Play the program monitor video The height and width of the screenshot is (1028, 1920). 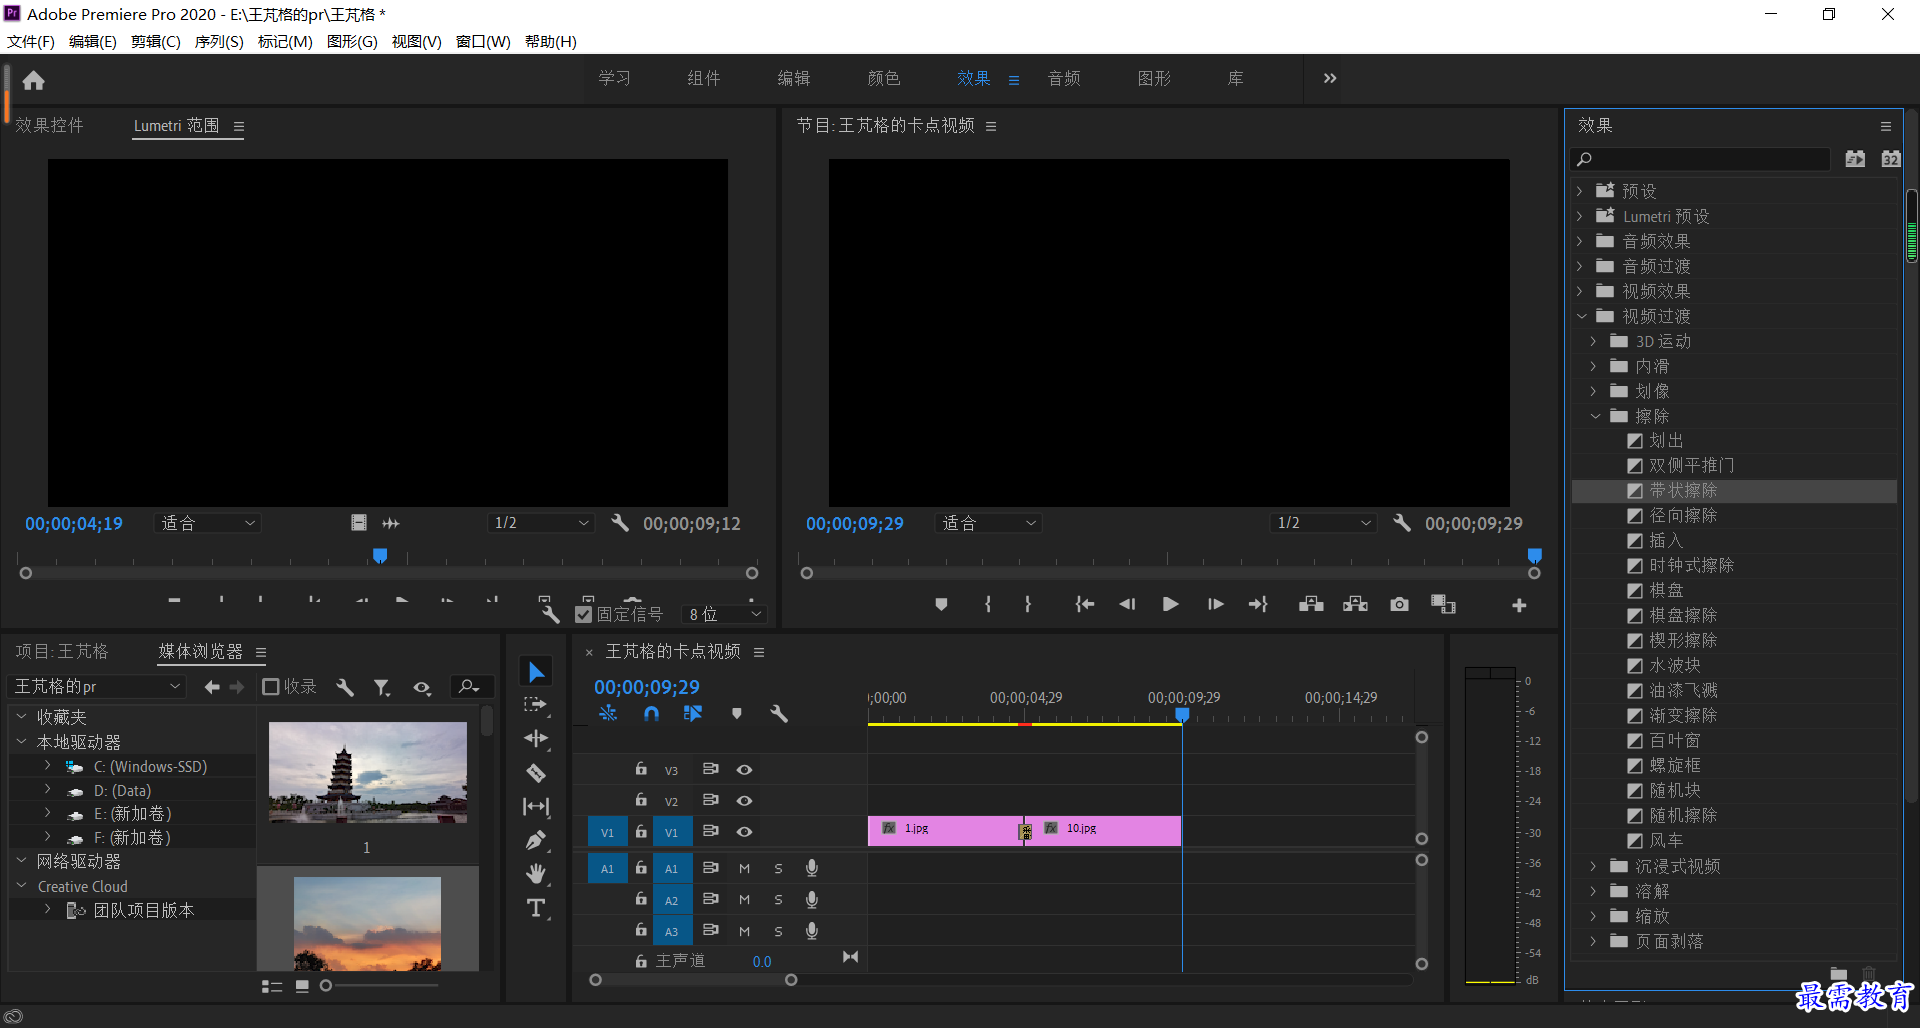pyautogui.click(x=1170, y=604)
